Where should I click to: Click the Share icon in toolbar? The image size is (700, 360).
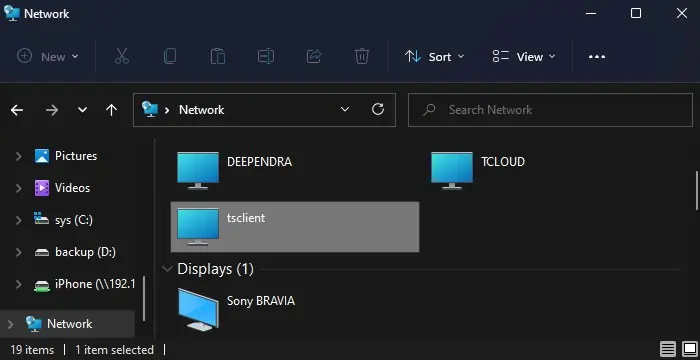coord(314,57)
